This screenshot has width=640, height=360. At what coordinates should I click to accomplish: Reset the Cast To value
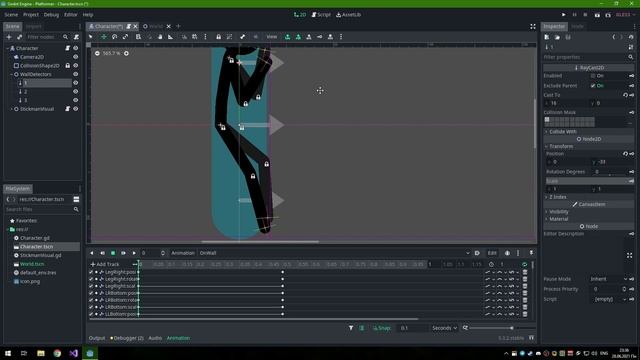pyautogui.click(x=625, y=95)
